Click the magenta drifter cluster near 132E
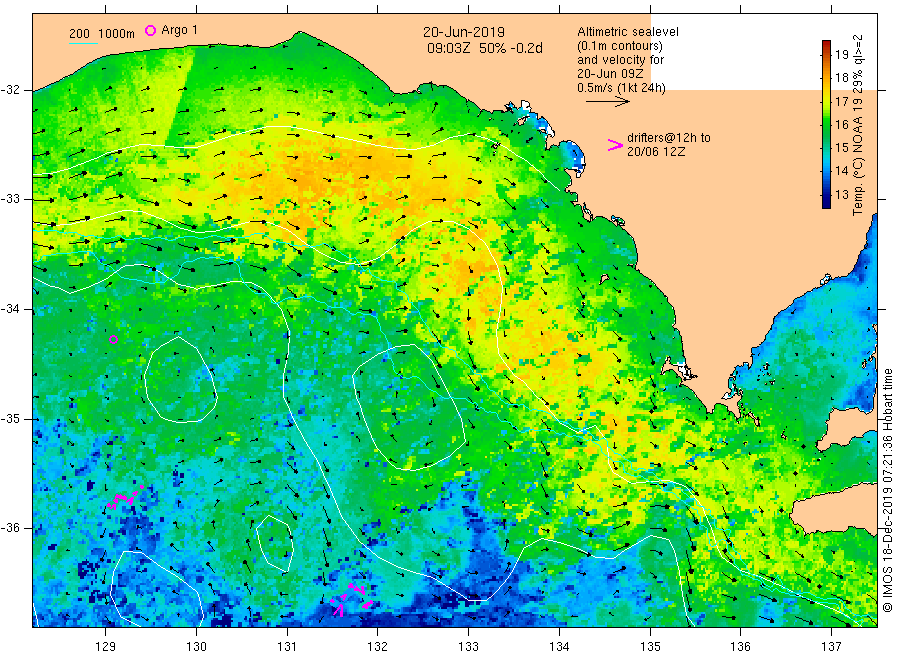The width and height of the screenshot is (900, 660). pyautogui.click(x=352, y=600)
